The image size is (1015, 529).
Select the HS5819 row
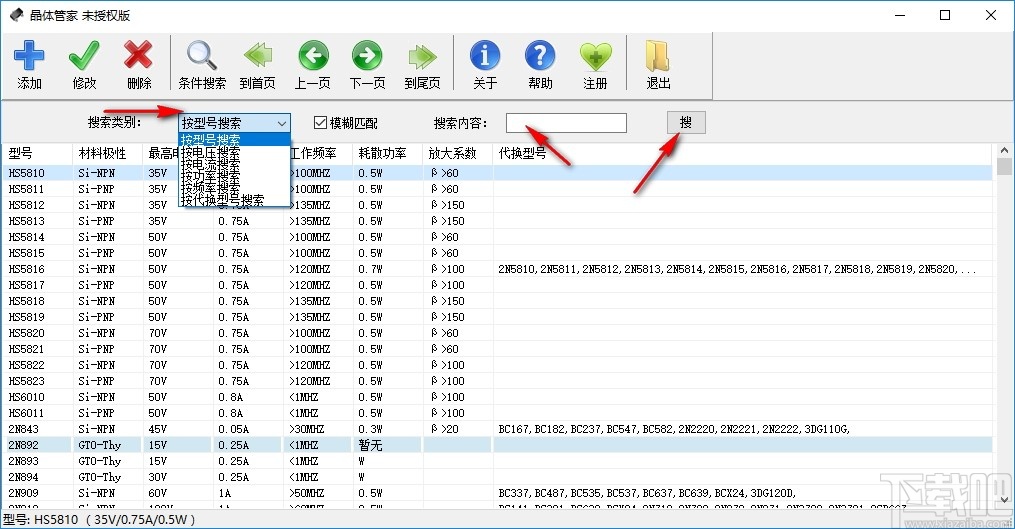point(497,317)
